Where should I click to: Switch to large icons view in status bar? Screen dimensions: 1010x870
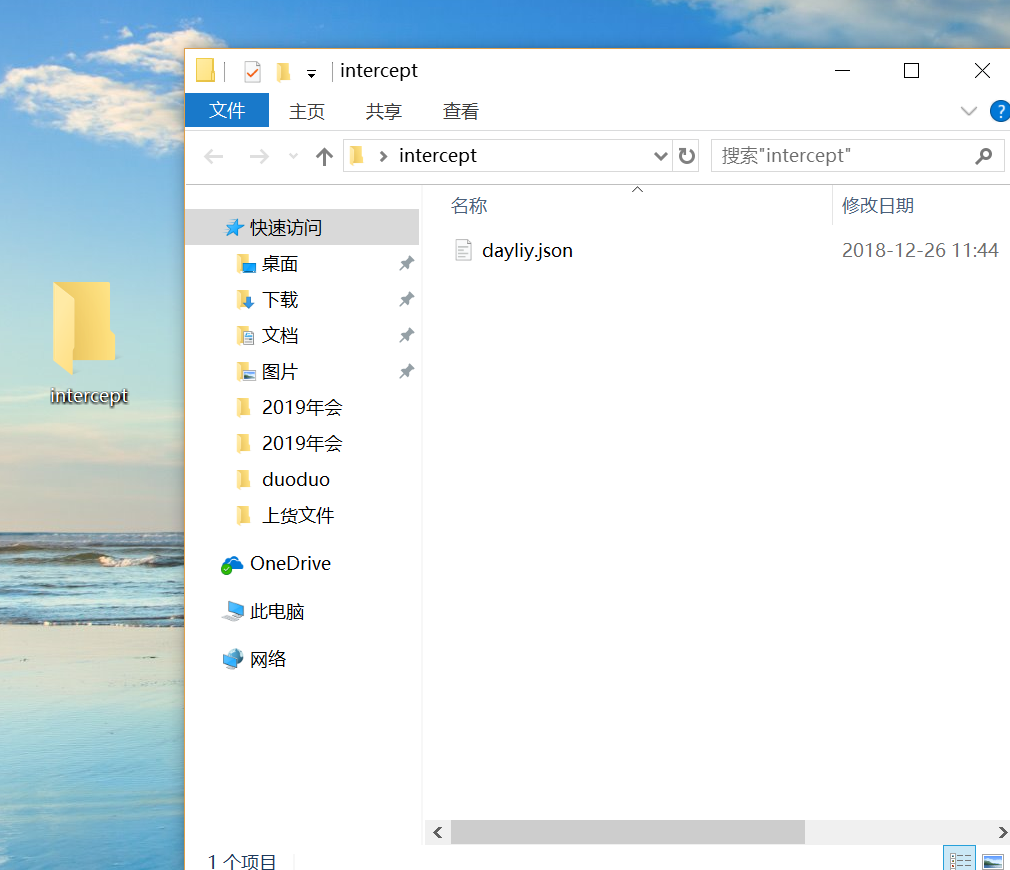pos(993,860)
